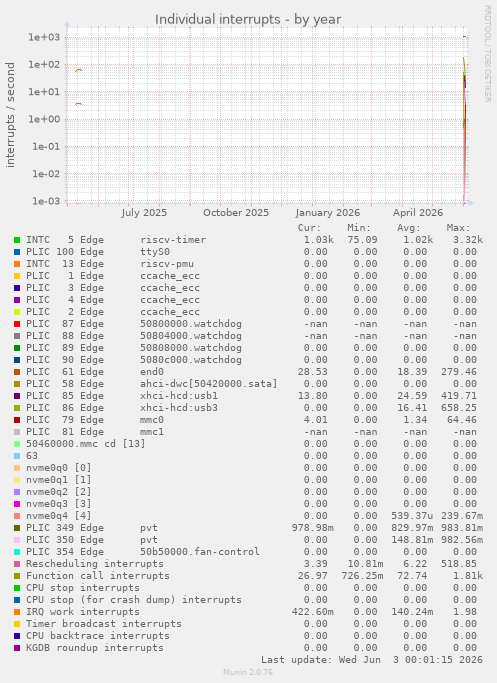Select the pvt current value 978.98m
The width and height of the screenshot is (497, 683).
coord(313,528)
